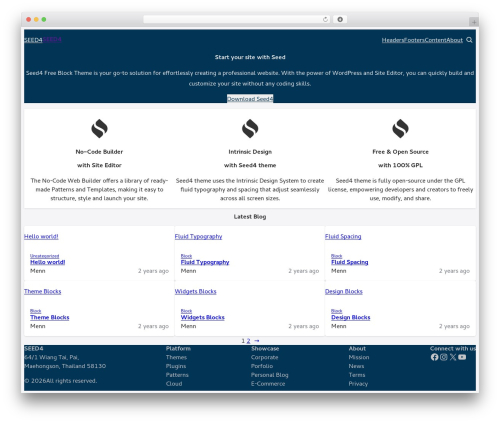Open the Uncategorized category link

point(44,256)
